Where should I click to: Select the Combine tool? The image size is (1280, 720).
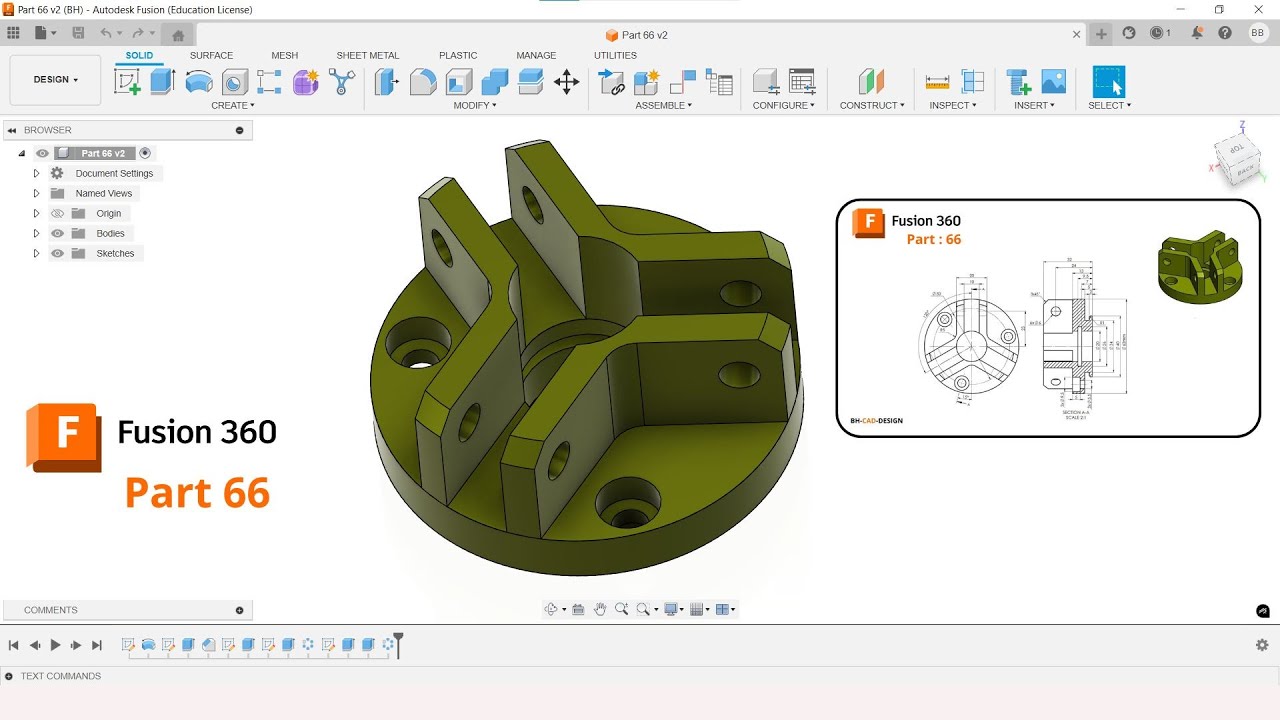495,82
